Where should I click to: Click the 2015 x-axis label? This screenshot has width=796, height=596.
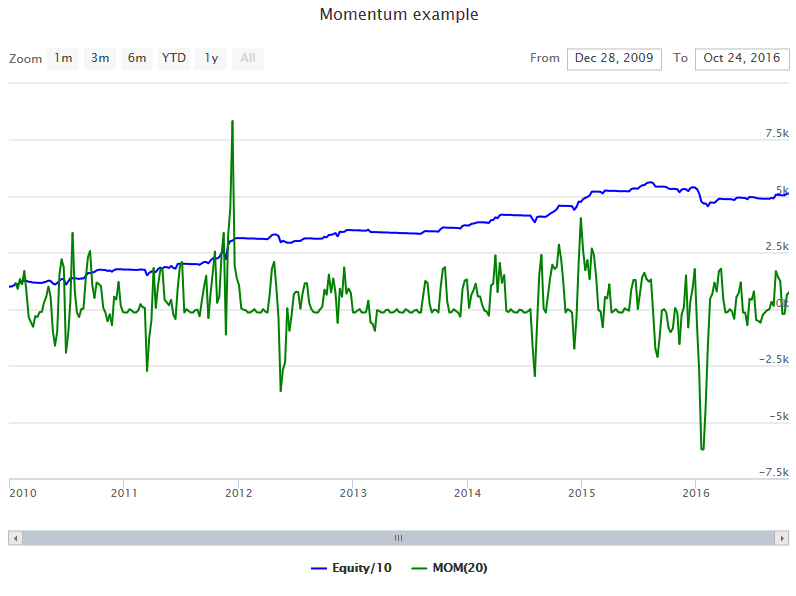(x=582, y=493)
